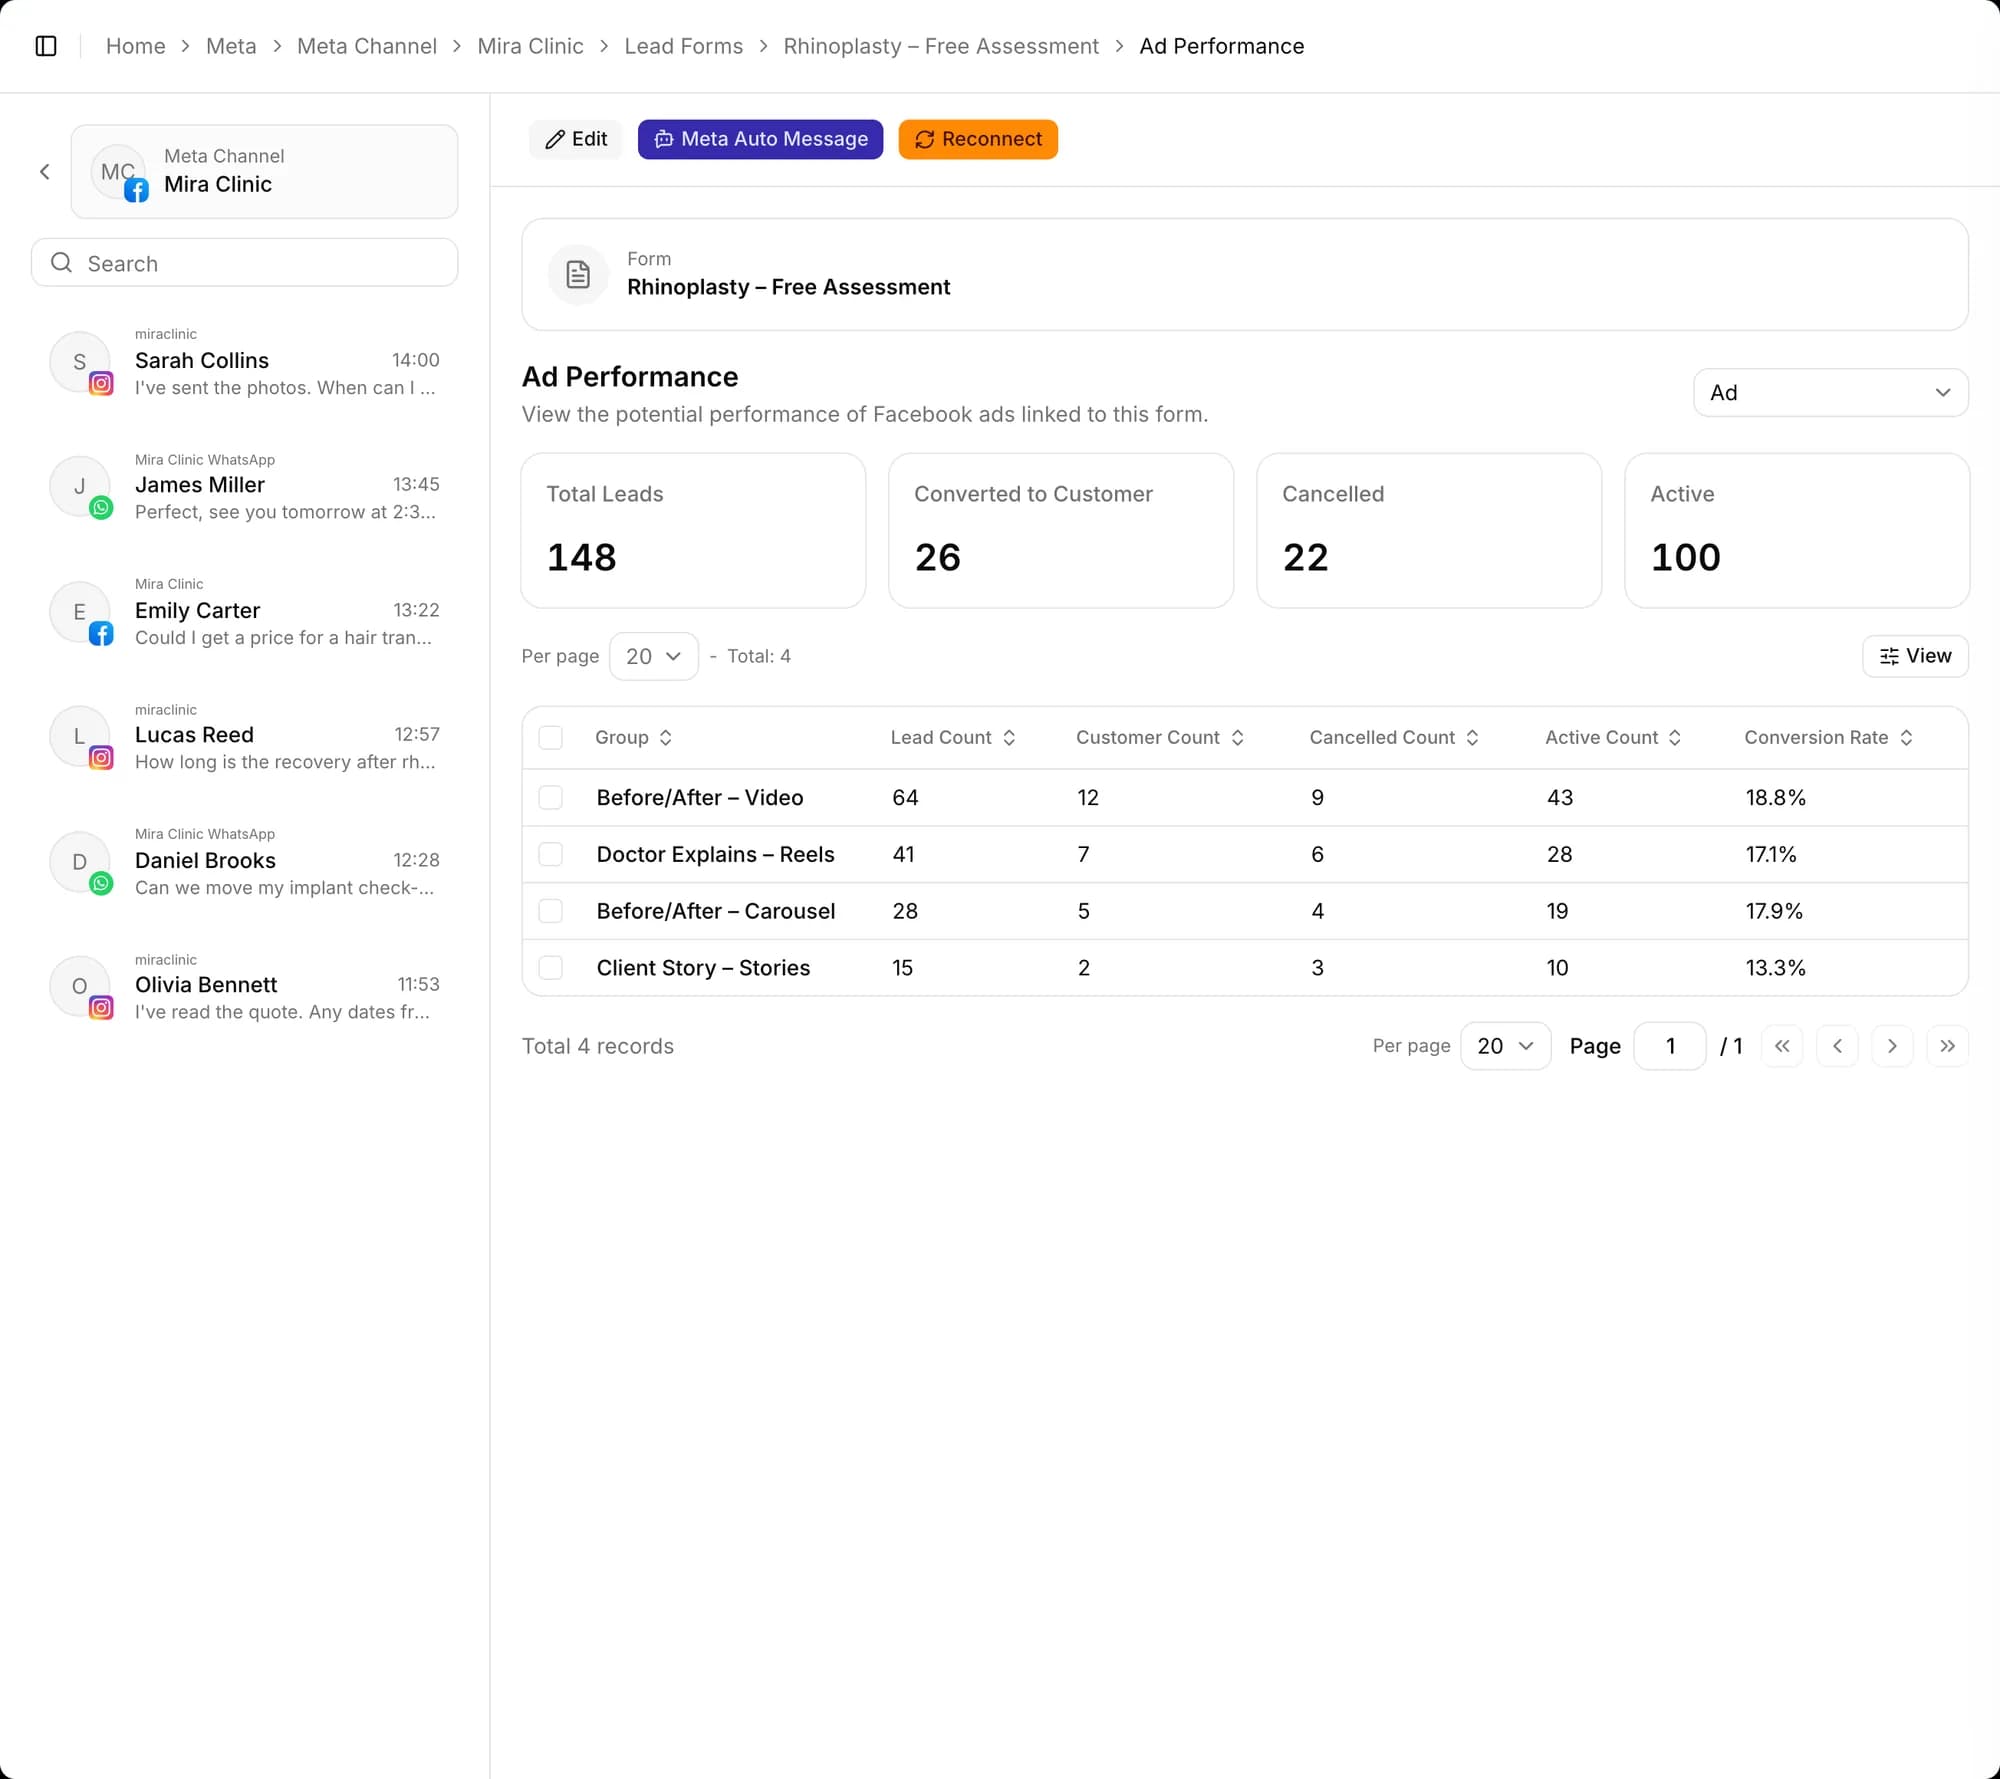Sort by Cancelled Count column

[x=1394, y=738]
